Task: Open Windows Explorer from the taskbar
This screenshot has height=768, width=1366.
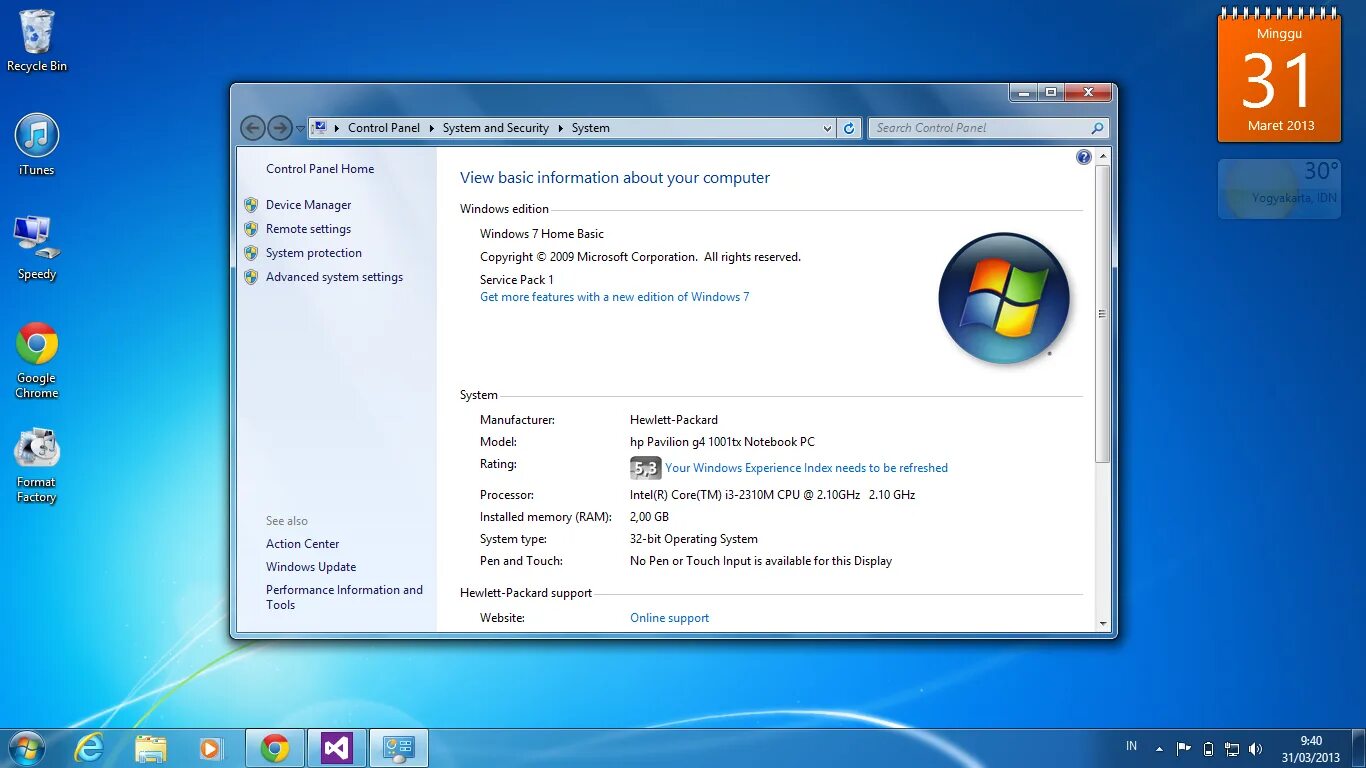Action: point(151,748)
